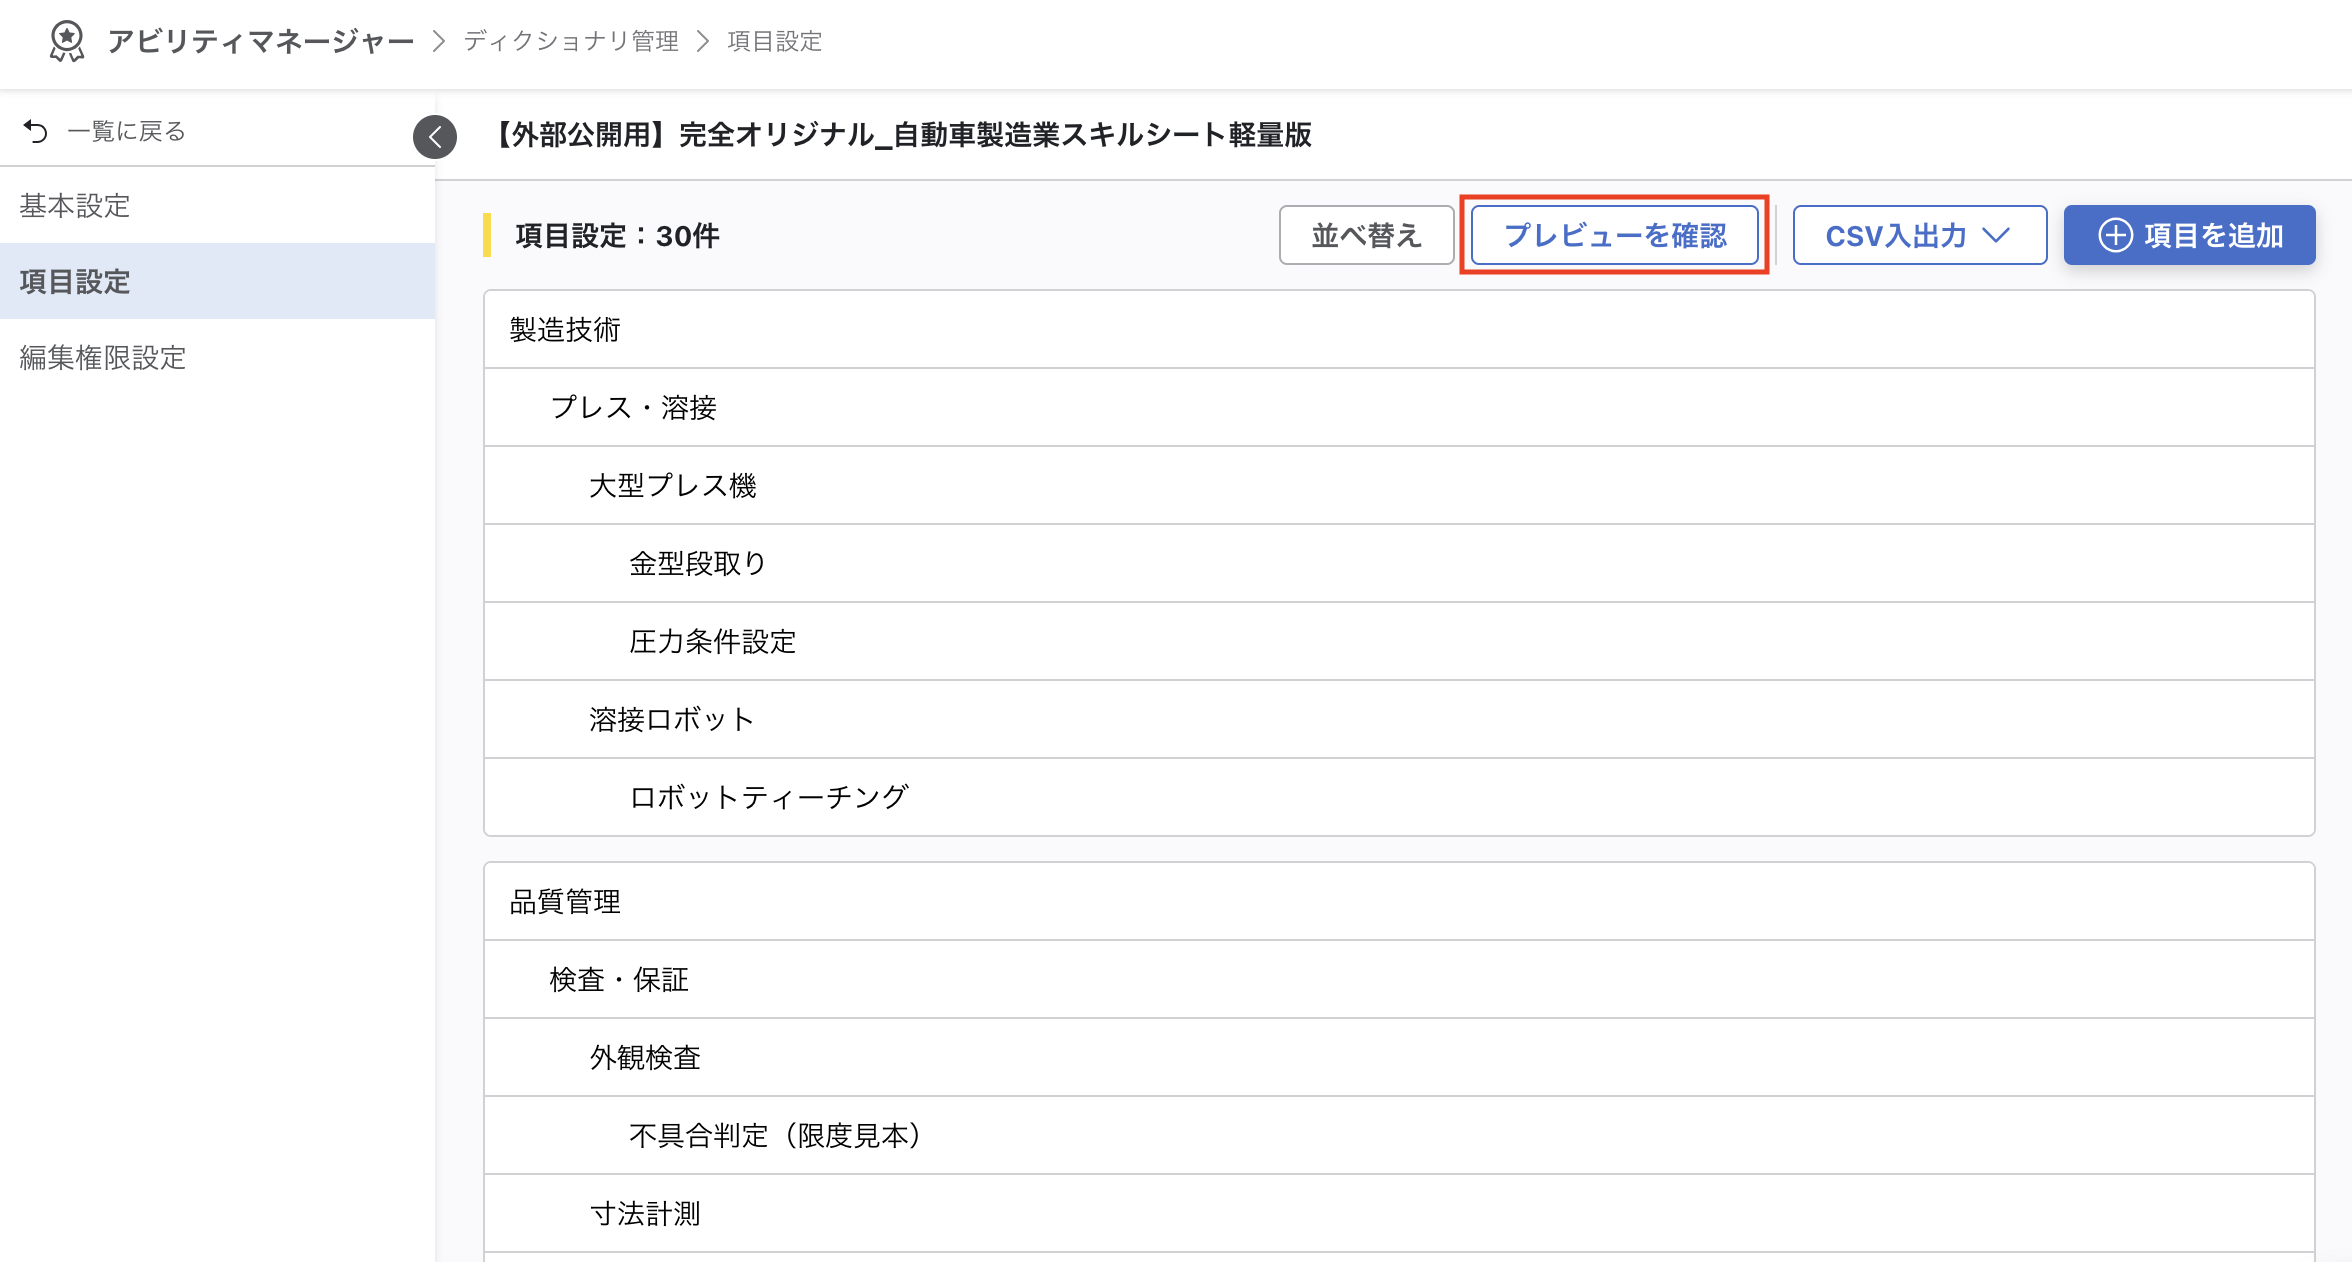Open ディクショナリ管理 from the breadcrumb
This screenshot has width=2352, height=1262.
click(568, 42)
